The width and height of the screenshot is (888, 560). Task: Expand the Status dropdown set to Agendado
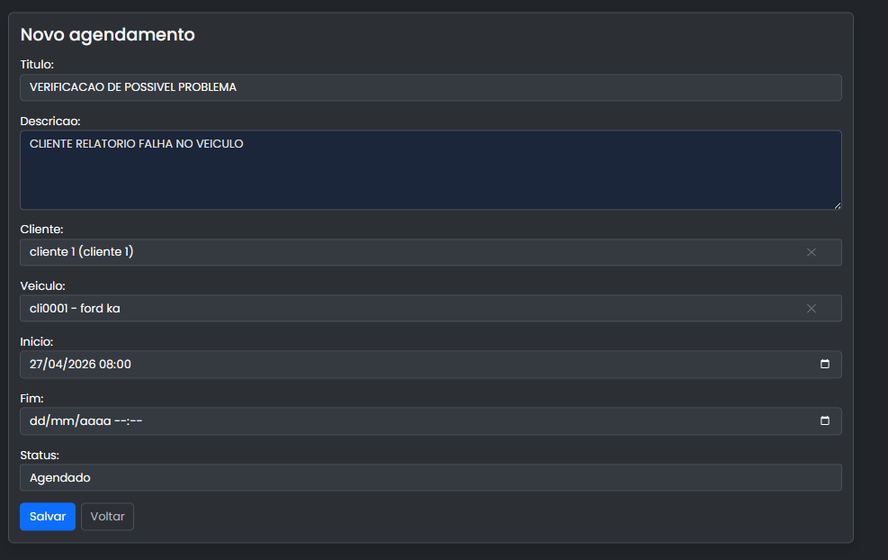pos(430,478)
